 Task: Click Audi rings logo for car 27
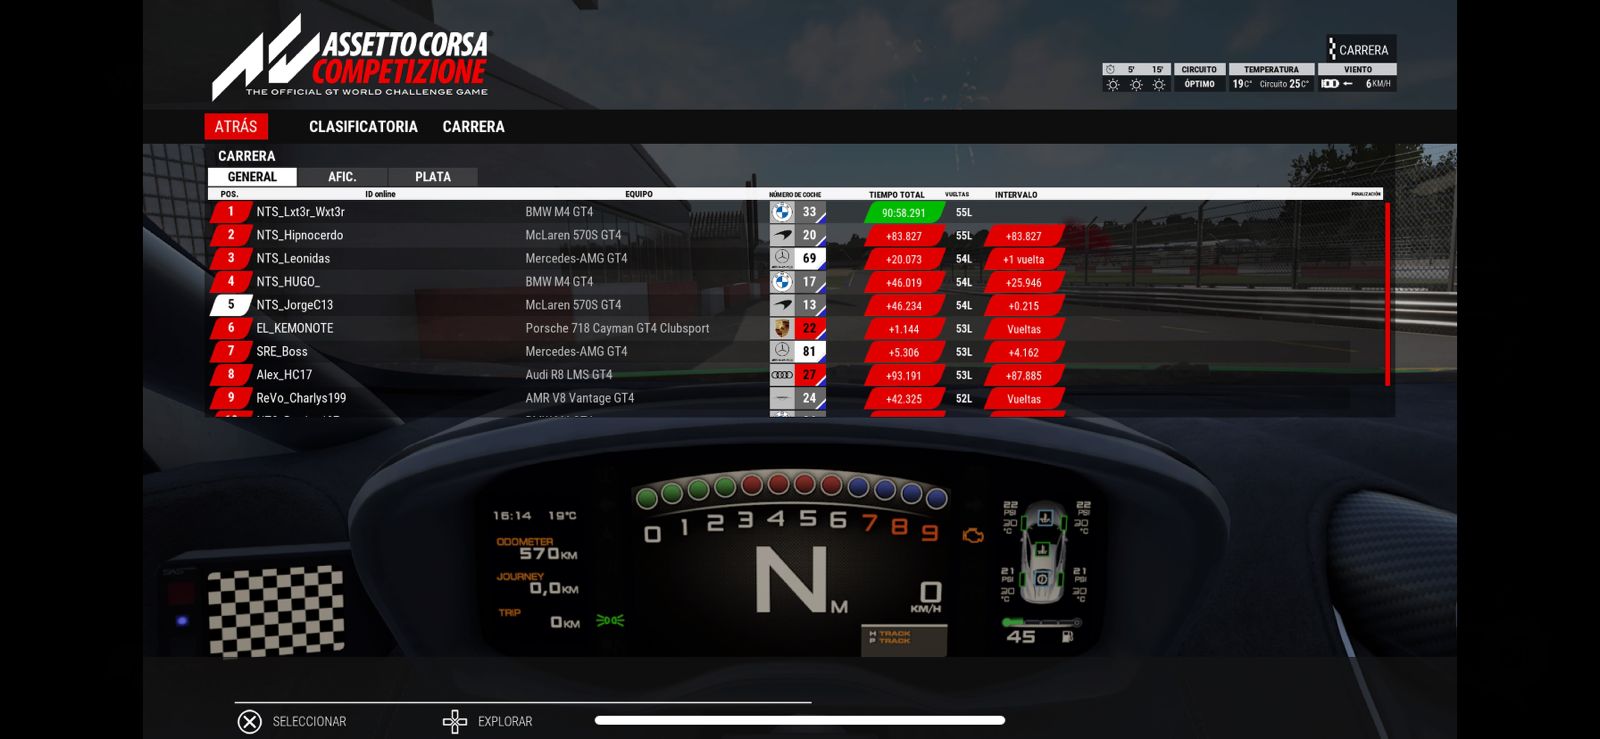pos(782,375)
